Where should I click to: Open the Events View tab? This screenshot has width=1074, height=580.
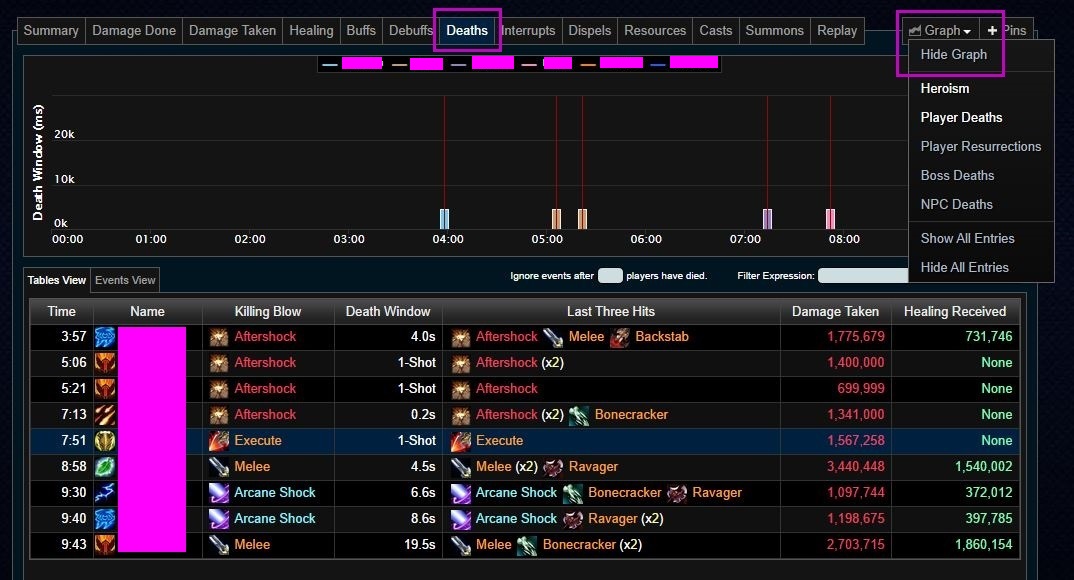[x=125, y=280]
